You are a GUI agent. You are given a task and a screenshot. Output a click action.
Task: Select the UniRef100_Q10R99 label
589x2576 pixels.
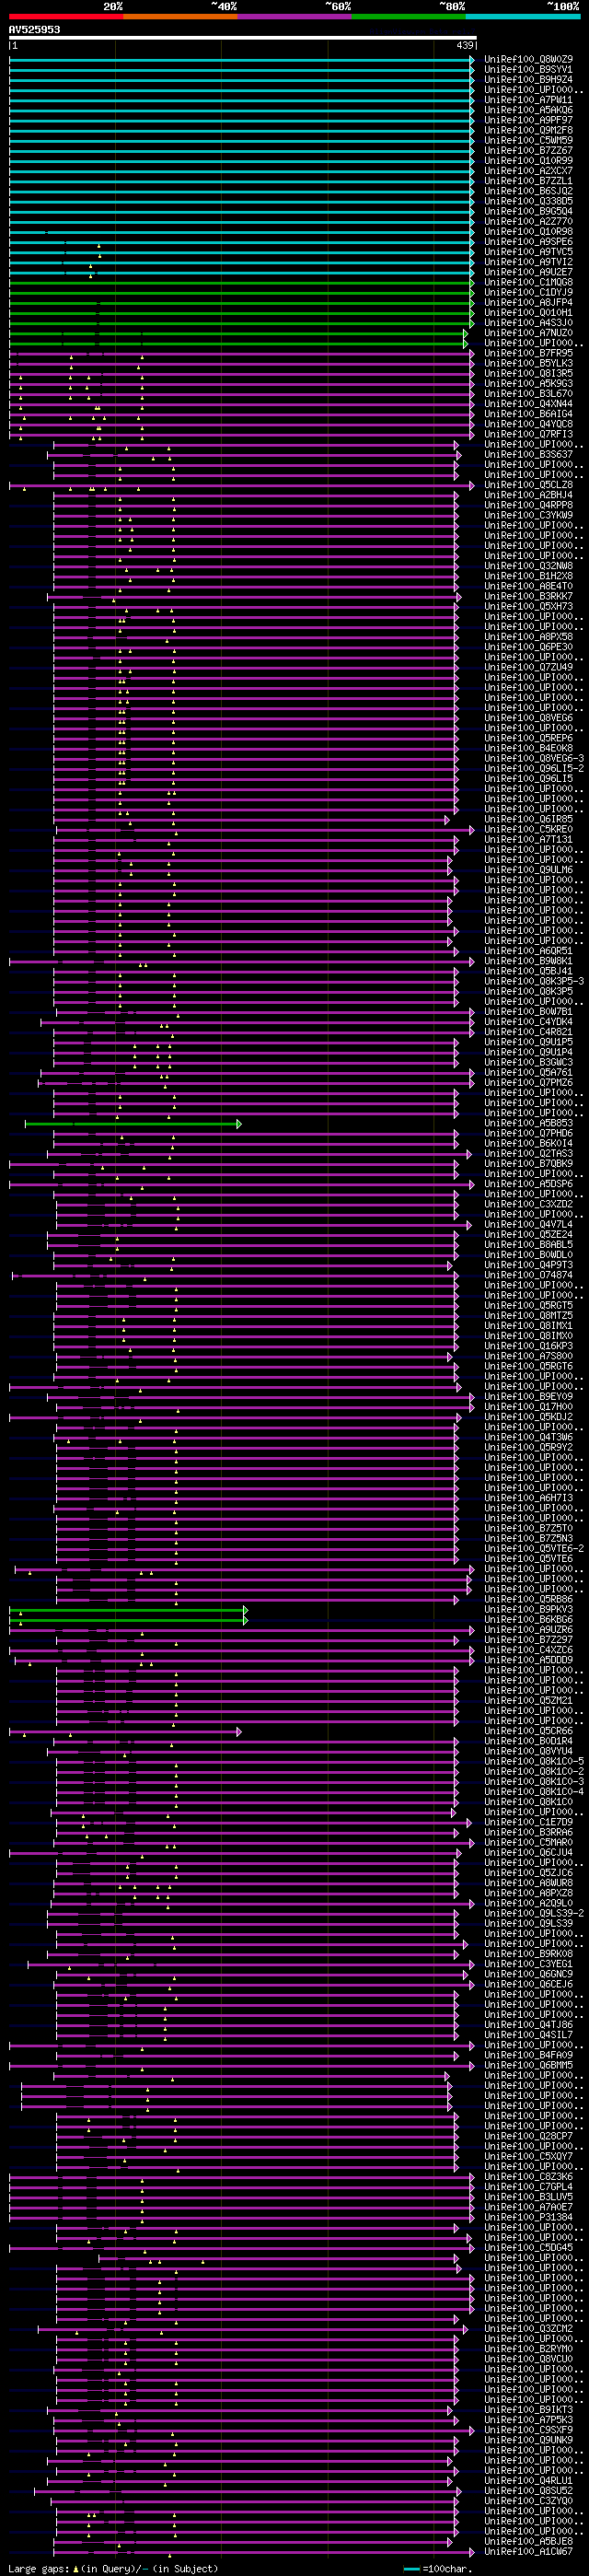529,161
